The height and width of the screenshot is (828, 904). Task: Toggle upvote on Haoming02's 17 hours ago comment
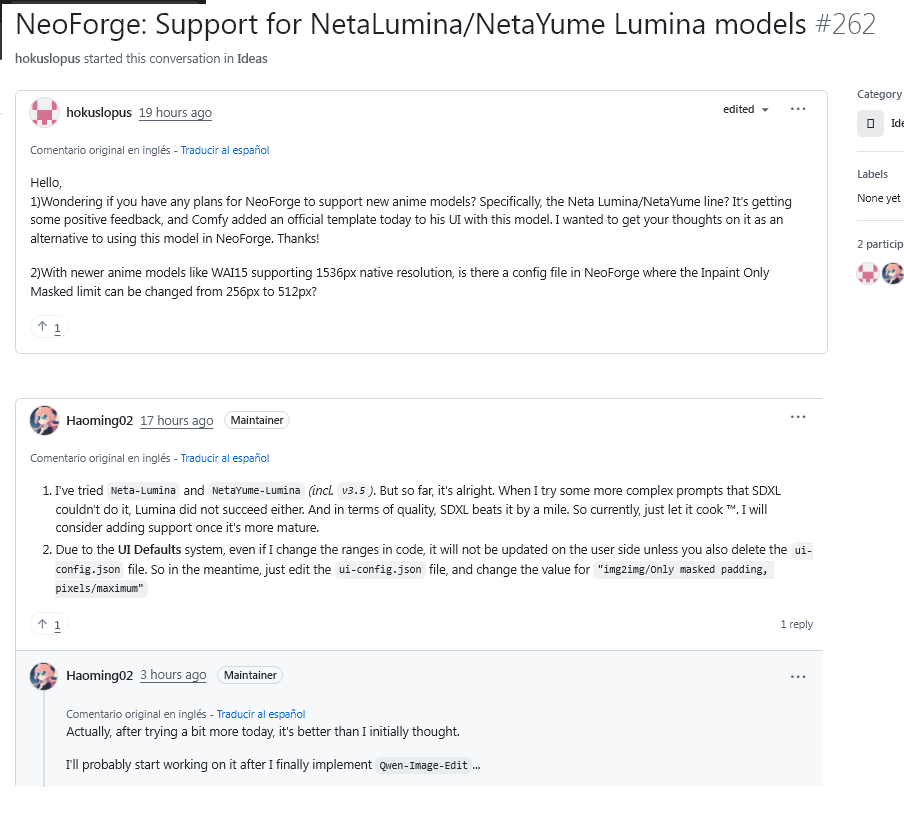pos(49,624)
